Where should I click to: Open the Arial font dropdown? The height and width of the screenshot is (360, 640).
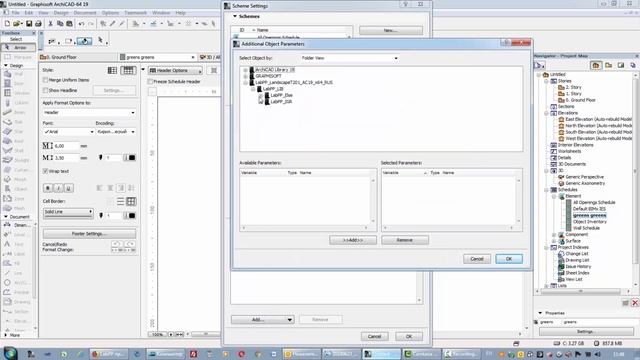69,132
